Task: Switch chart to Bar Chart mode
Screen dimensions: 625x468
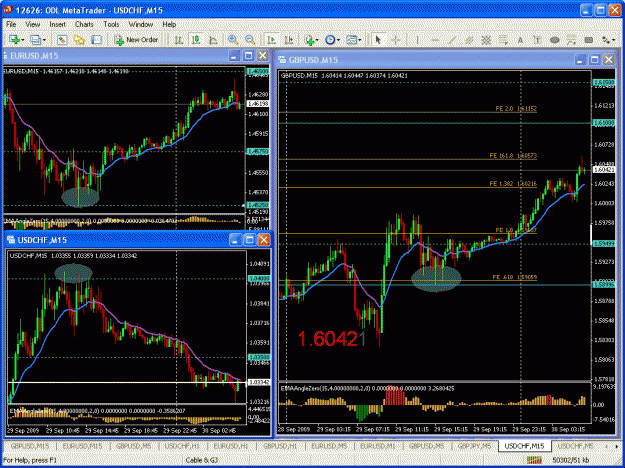Action: 179,39
